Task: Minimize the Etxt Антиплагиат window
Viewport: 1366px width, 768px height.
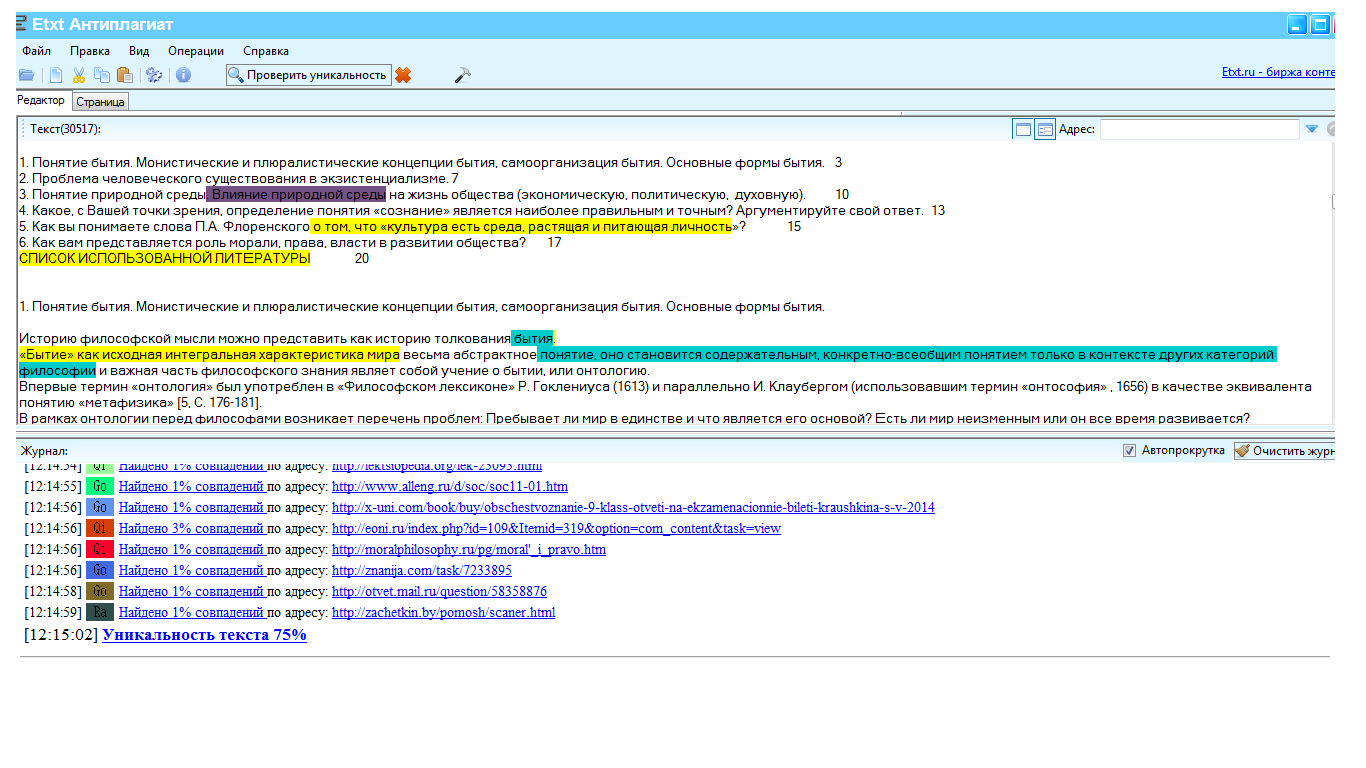Action: click(x=1297, y=25)
